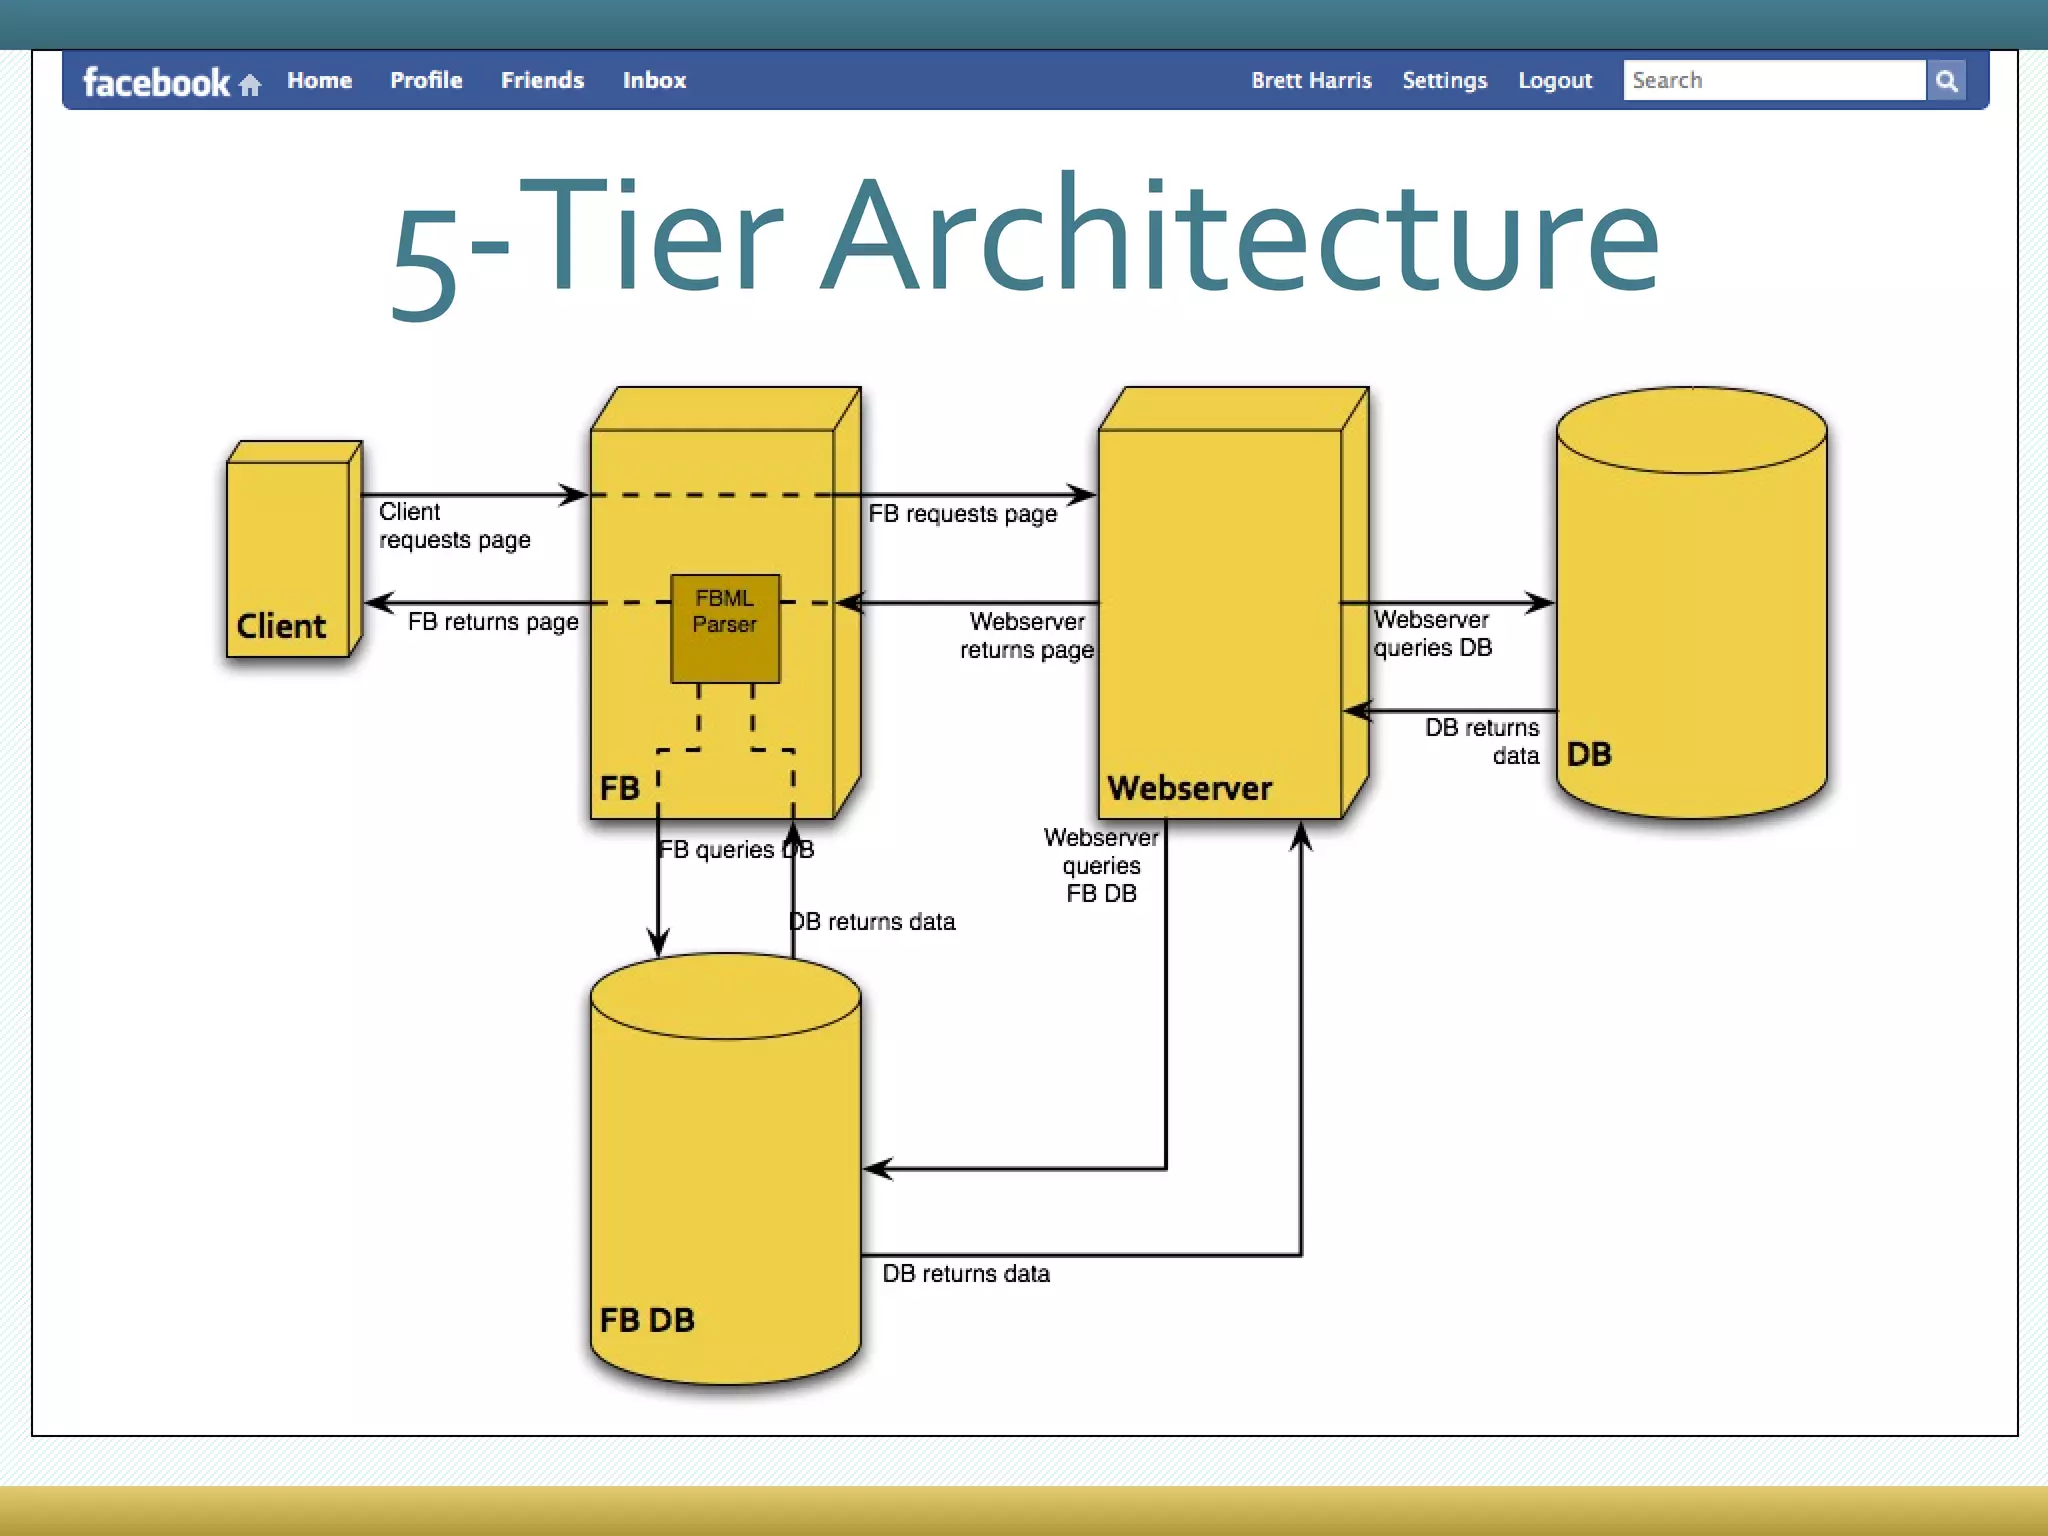Viewport: 2048px width, 1536px height.
Task: Click the Brett Harris name link
Action: point(1311,80)
